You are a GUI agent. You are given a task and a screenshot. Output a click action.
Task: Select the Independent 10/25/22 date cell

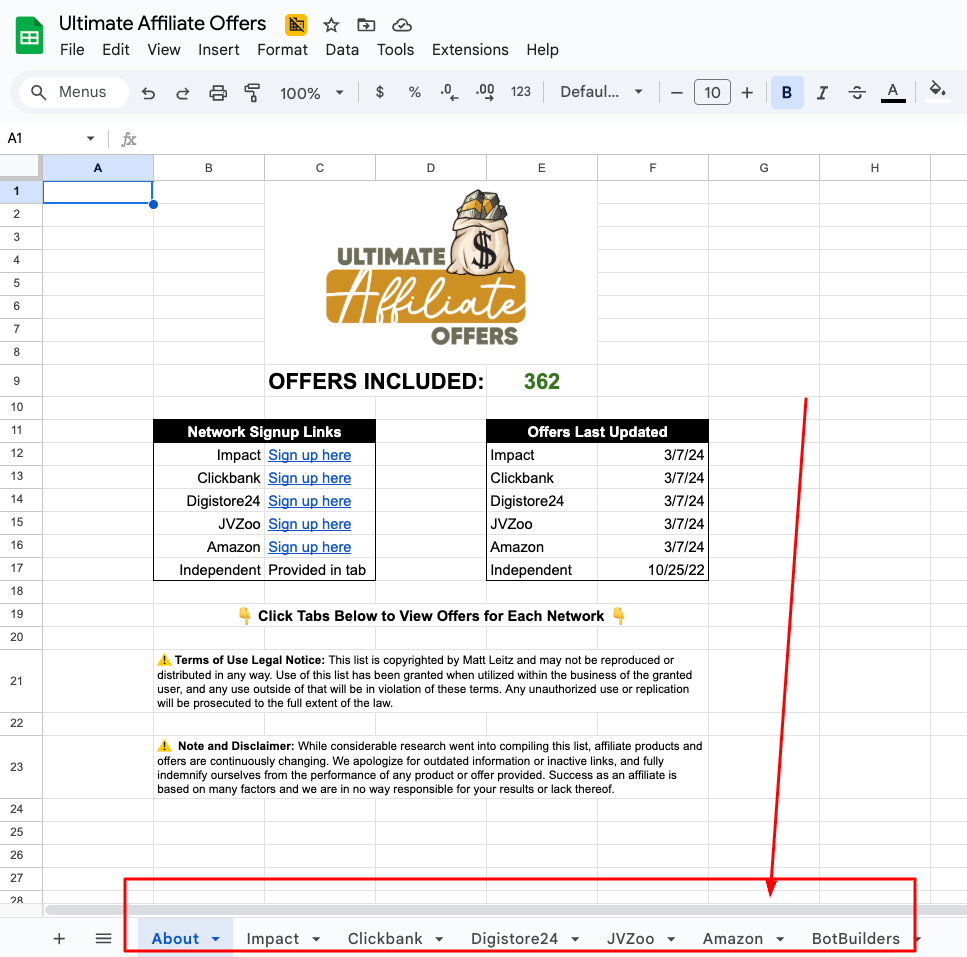coord(652,570)
